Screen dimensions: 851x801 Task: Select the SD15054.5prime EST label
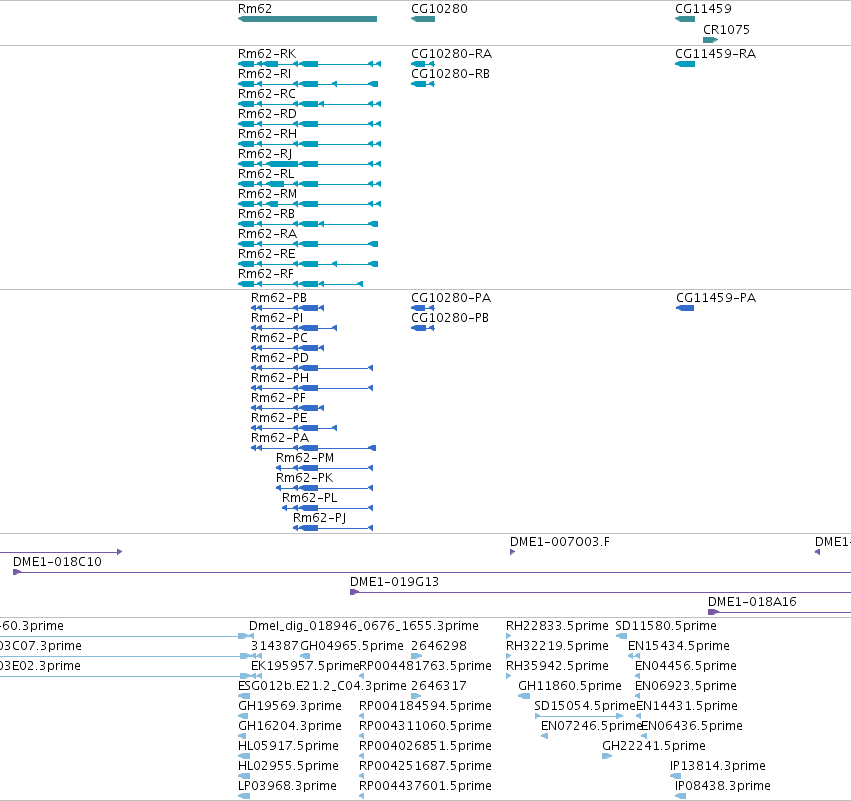pyautogui.click(x=585, y=706)
